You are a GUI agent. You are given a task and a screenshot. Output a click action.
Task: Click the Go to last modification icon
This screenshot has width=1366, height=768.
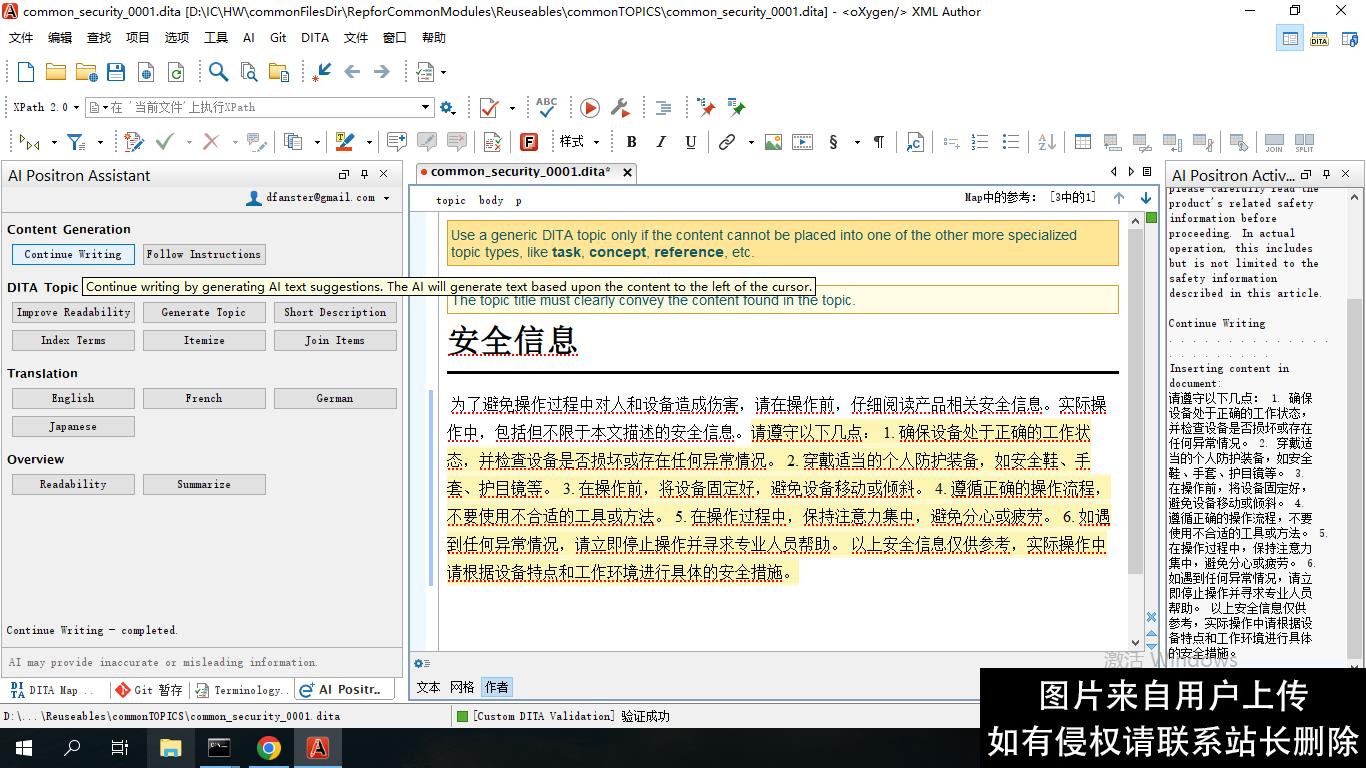click(x=322, y=72)
